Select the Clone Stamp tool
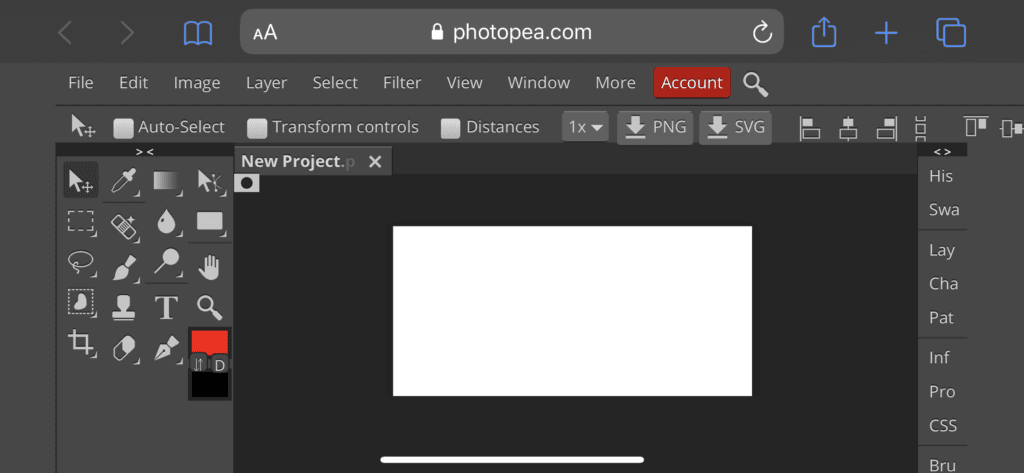Image resolution: width=1024 pixels, height=473 pixels. (x=123, y=307)
